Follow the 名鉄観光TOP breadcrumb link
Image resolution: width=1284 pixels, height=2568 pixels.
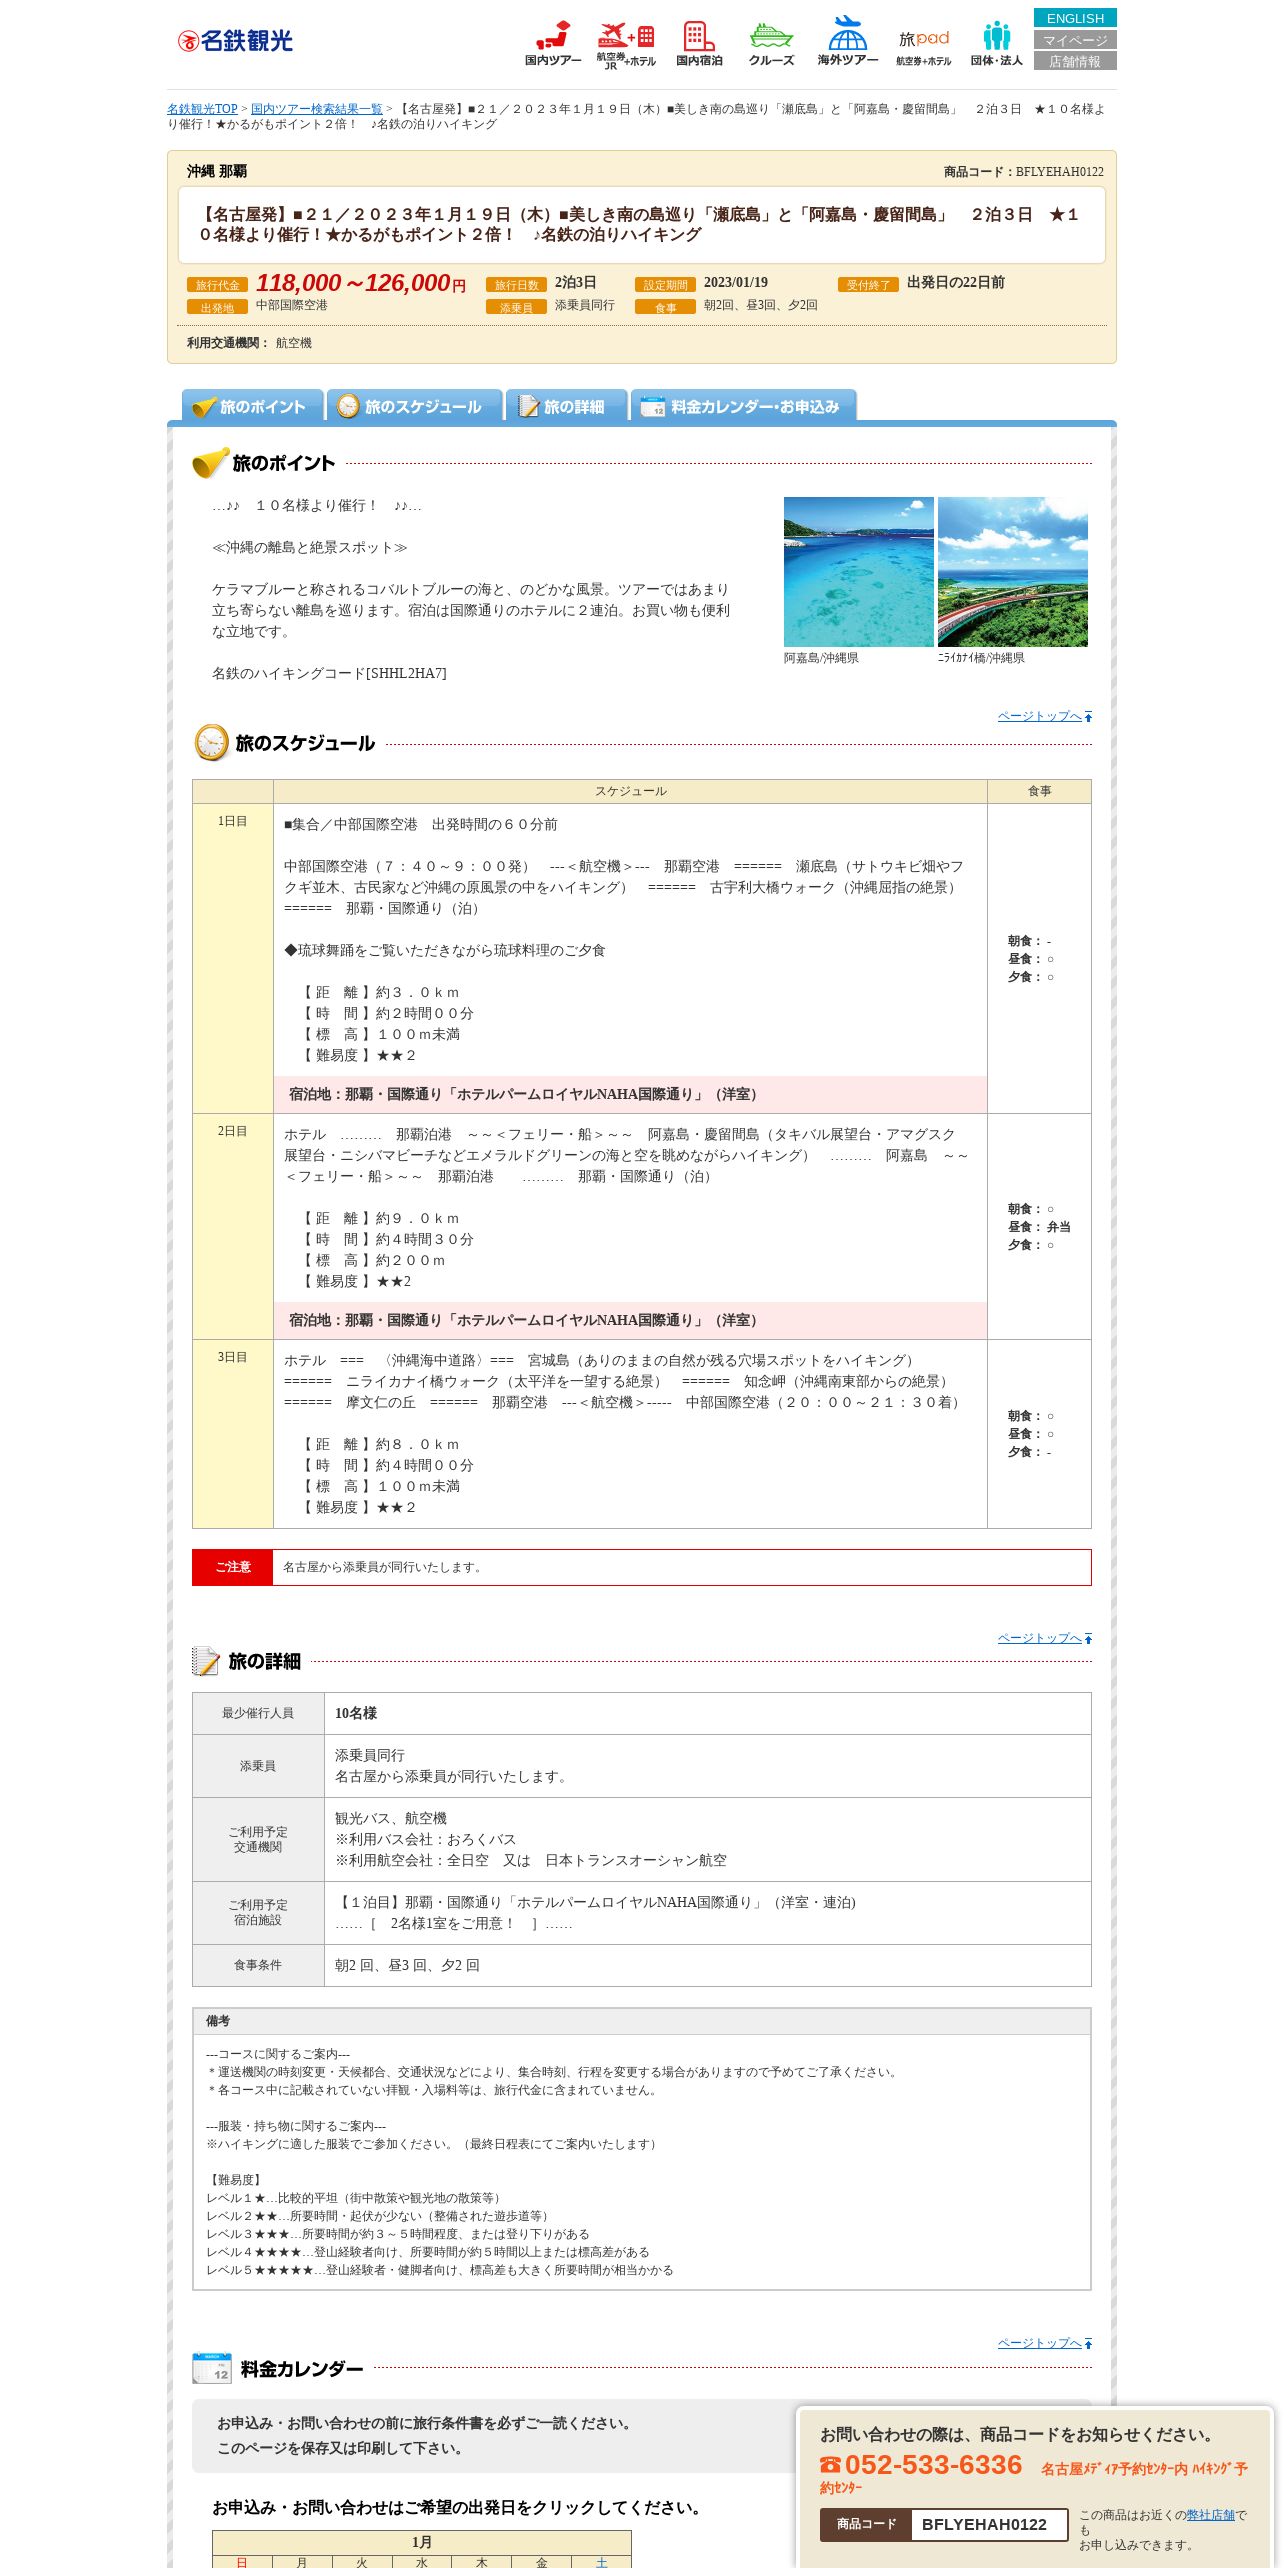202,109
